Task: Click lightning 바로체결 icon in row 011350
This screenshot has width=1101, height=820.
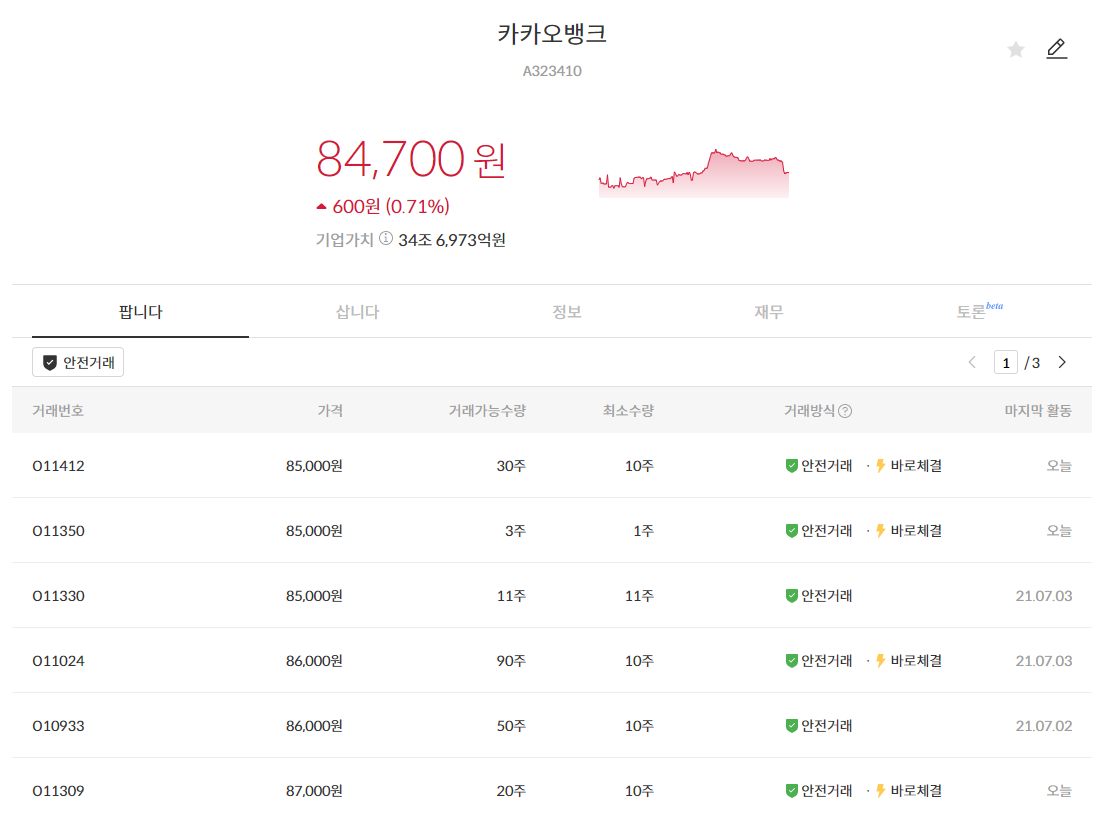Action: [x=881, y=531]
